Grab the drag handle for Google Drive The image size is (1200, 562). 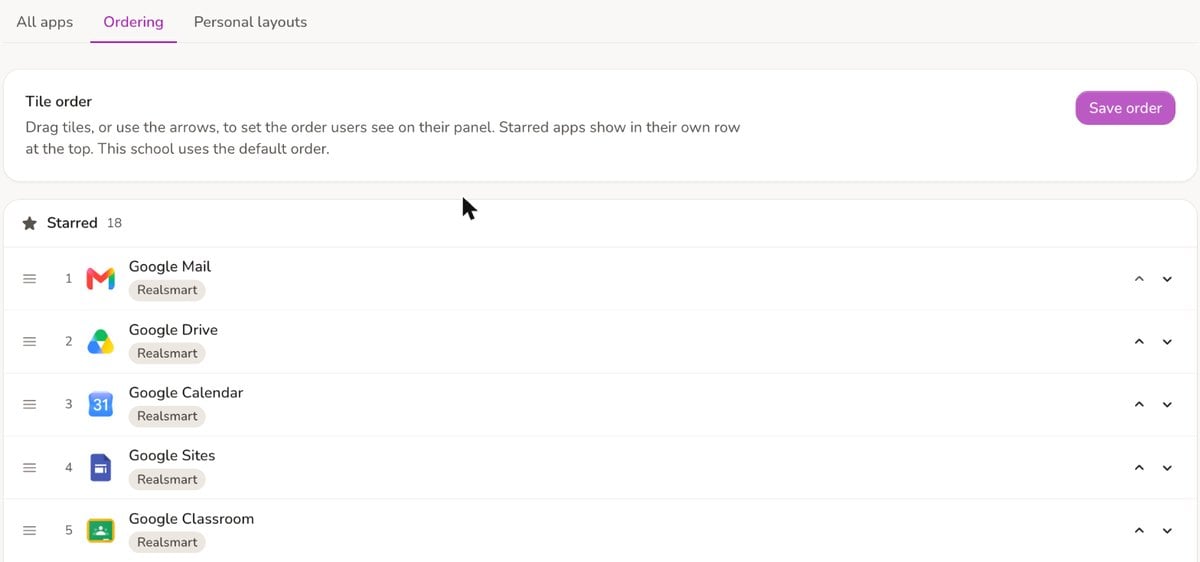30,342
